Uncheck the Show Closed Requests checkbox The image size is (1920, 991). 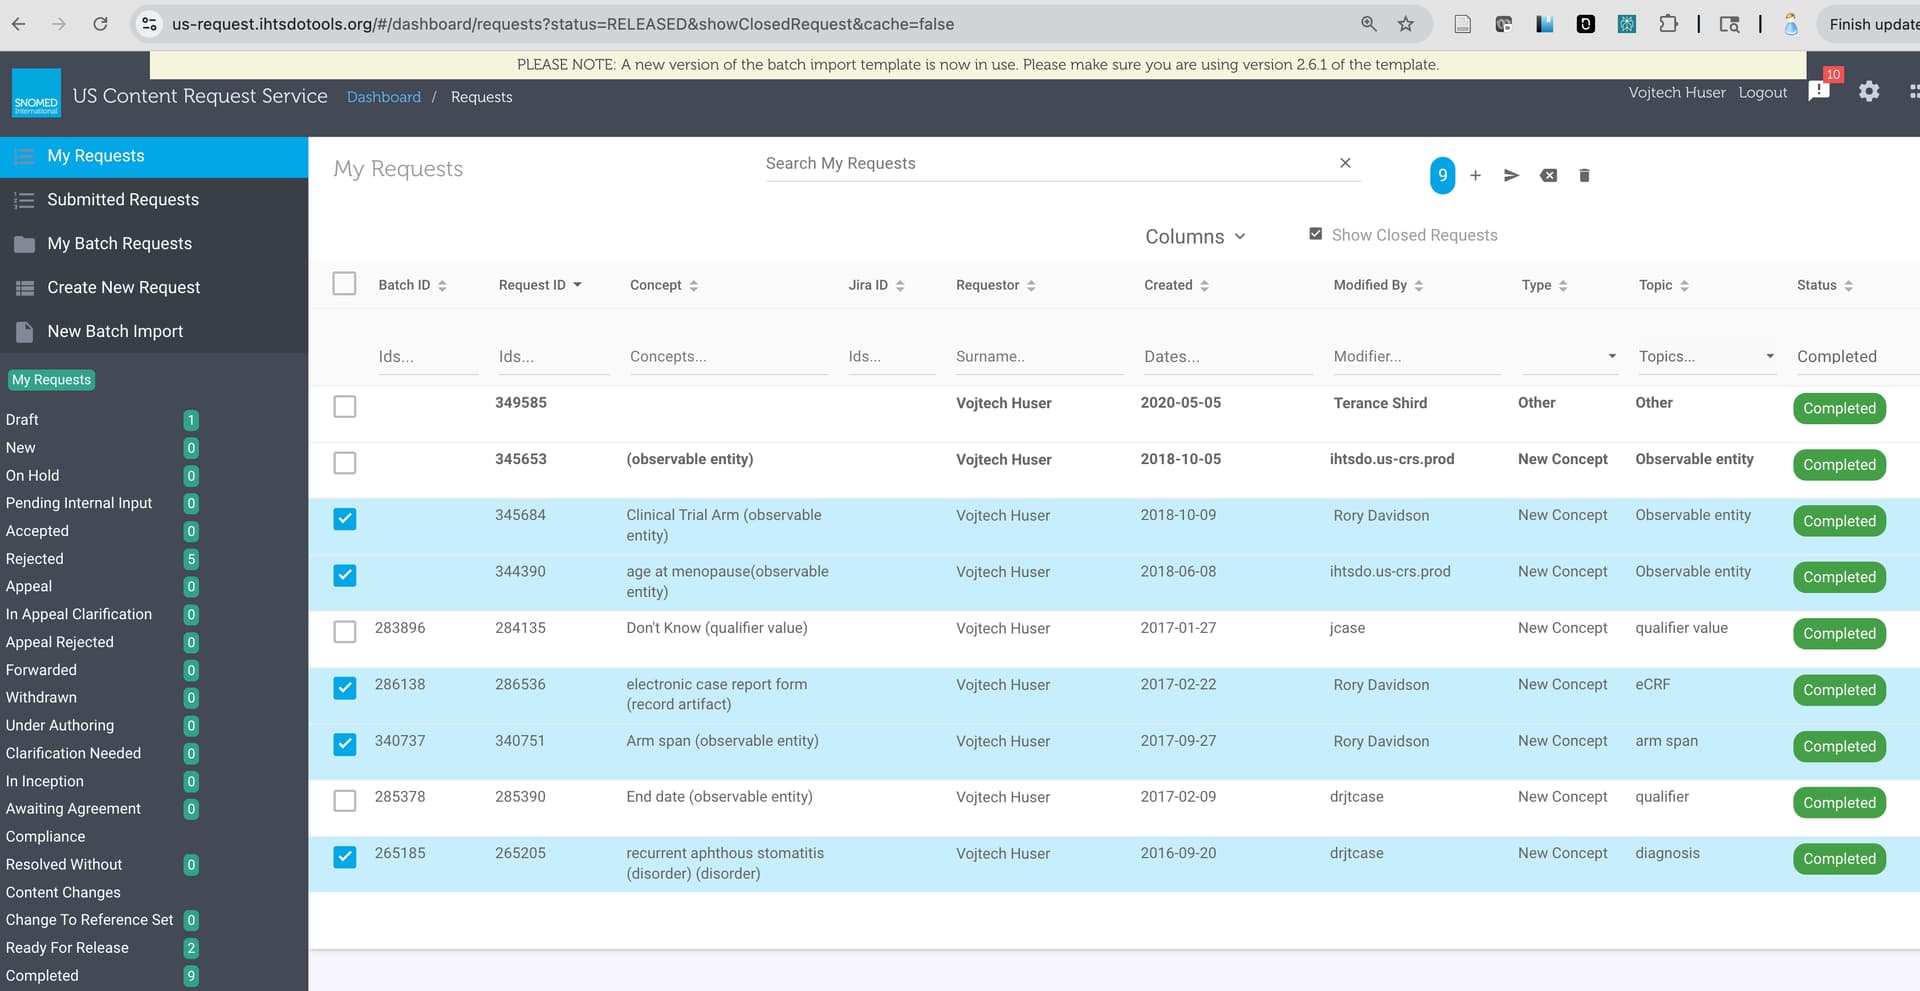click(1316, 234)
